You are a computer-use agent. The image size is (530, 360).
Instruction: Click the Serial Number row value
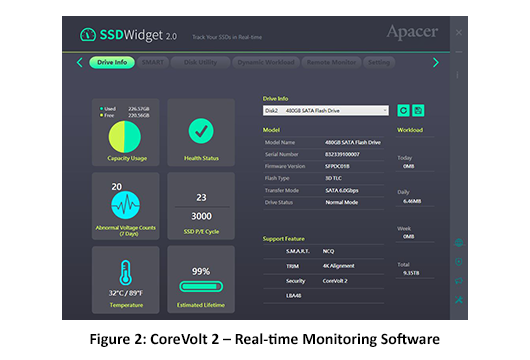[342, 154]
